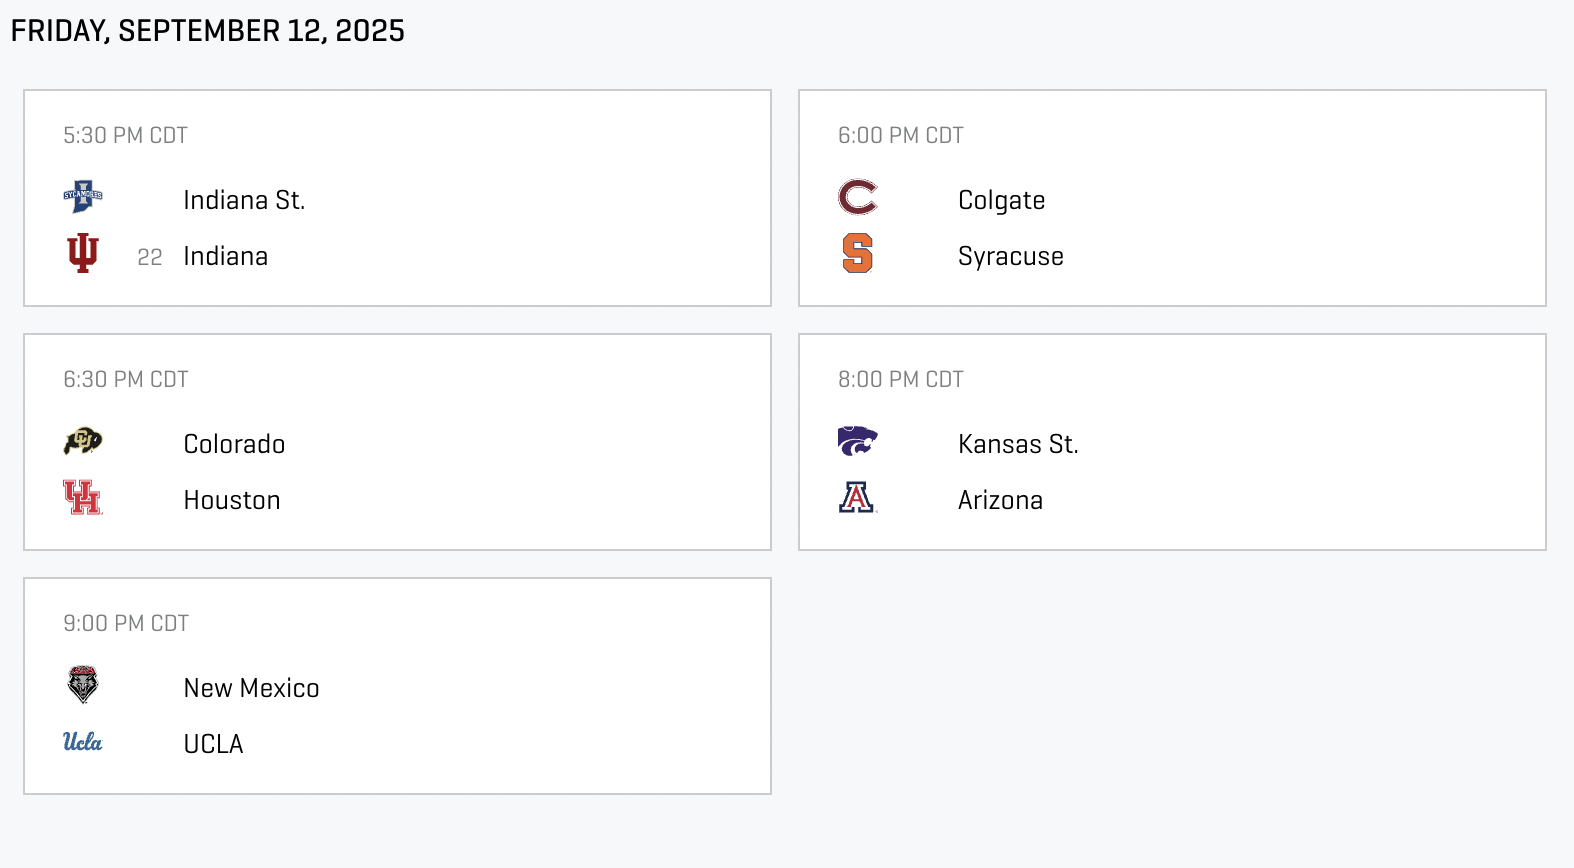Open the Indiana St. team link
The image size is (1574, 868).
244,200
